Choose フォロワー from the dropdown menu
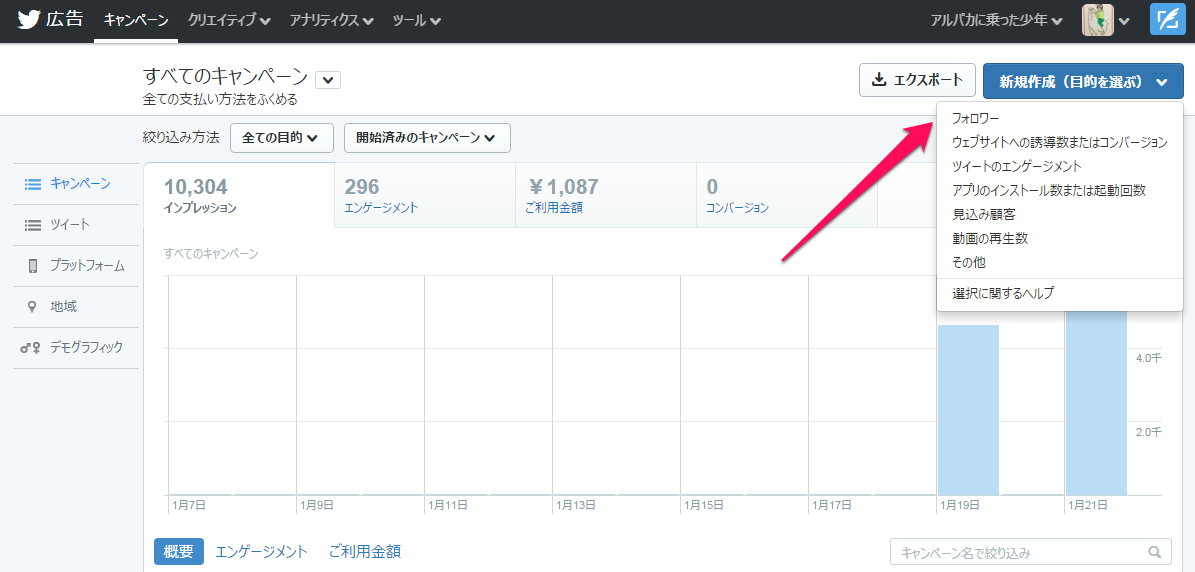 point(975,119)
